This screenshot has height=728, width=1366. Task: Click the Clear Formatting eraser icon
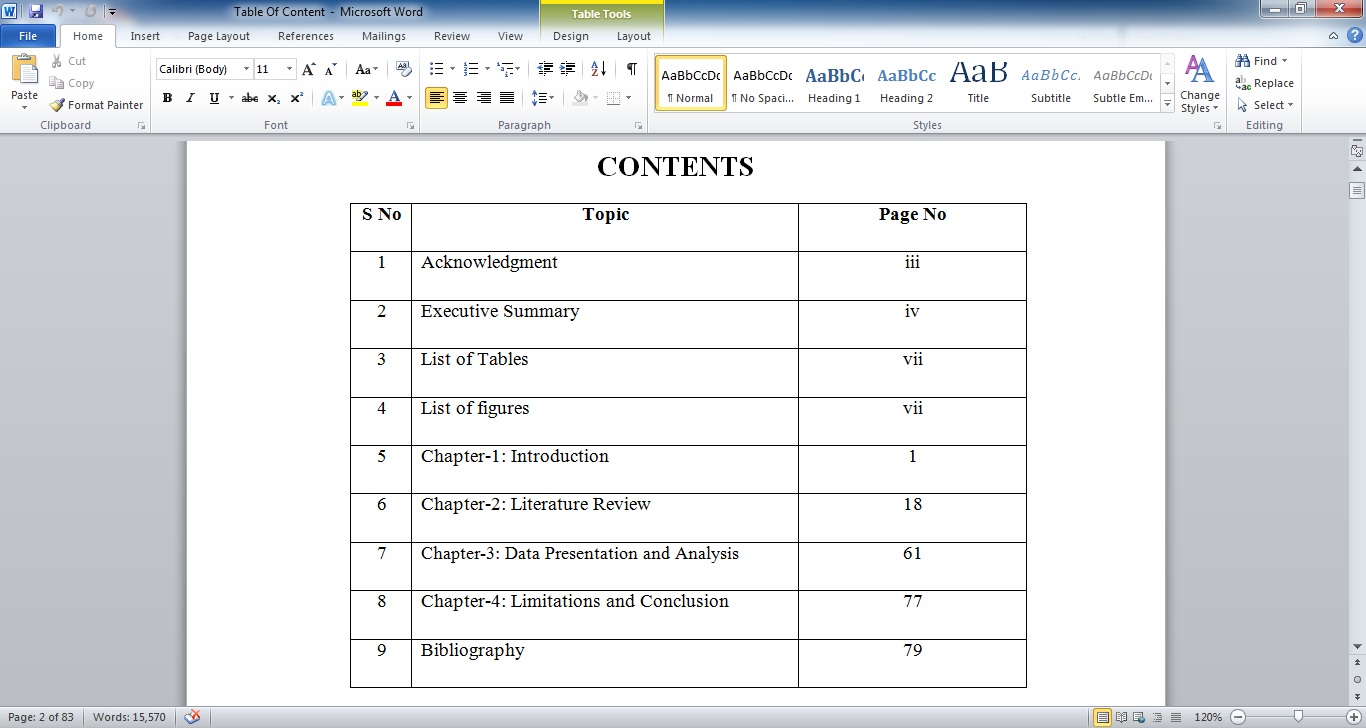(404, 69)
